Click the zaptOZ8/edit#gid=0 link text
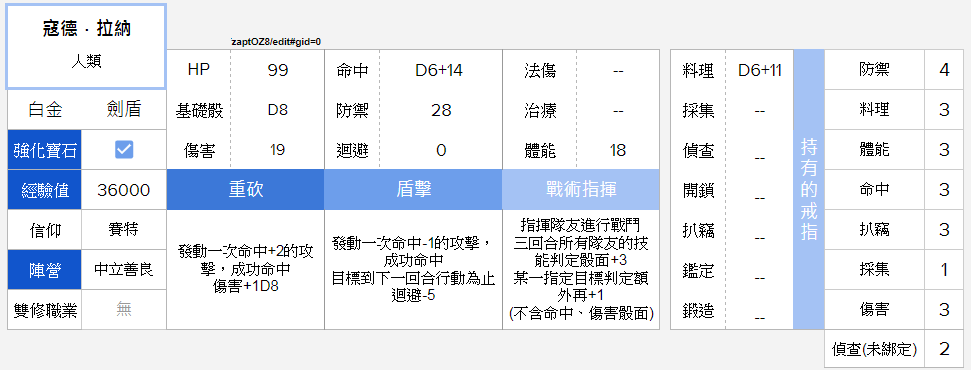The image size is (971, 370). tap(276, 42)
